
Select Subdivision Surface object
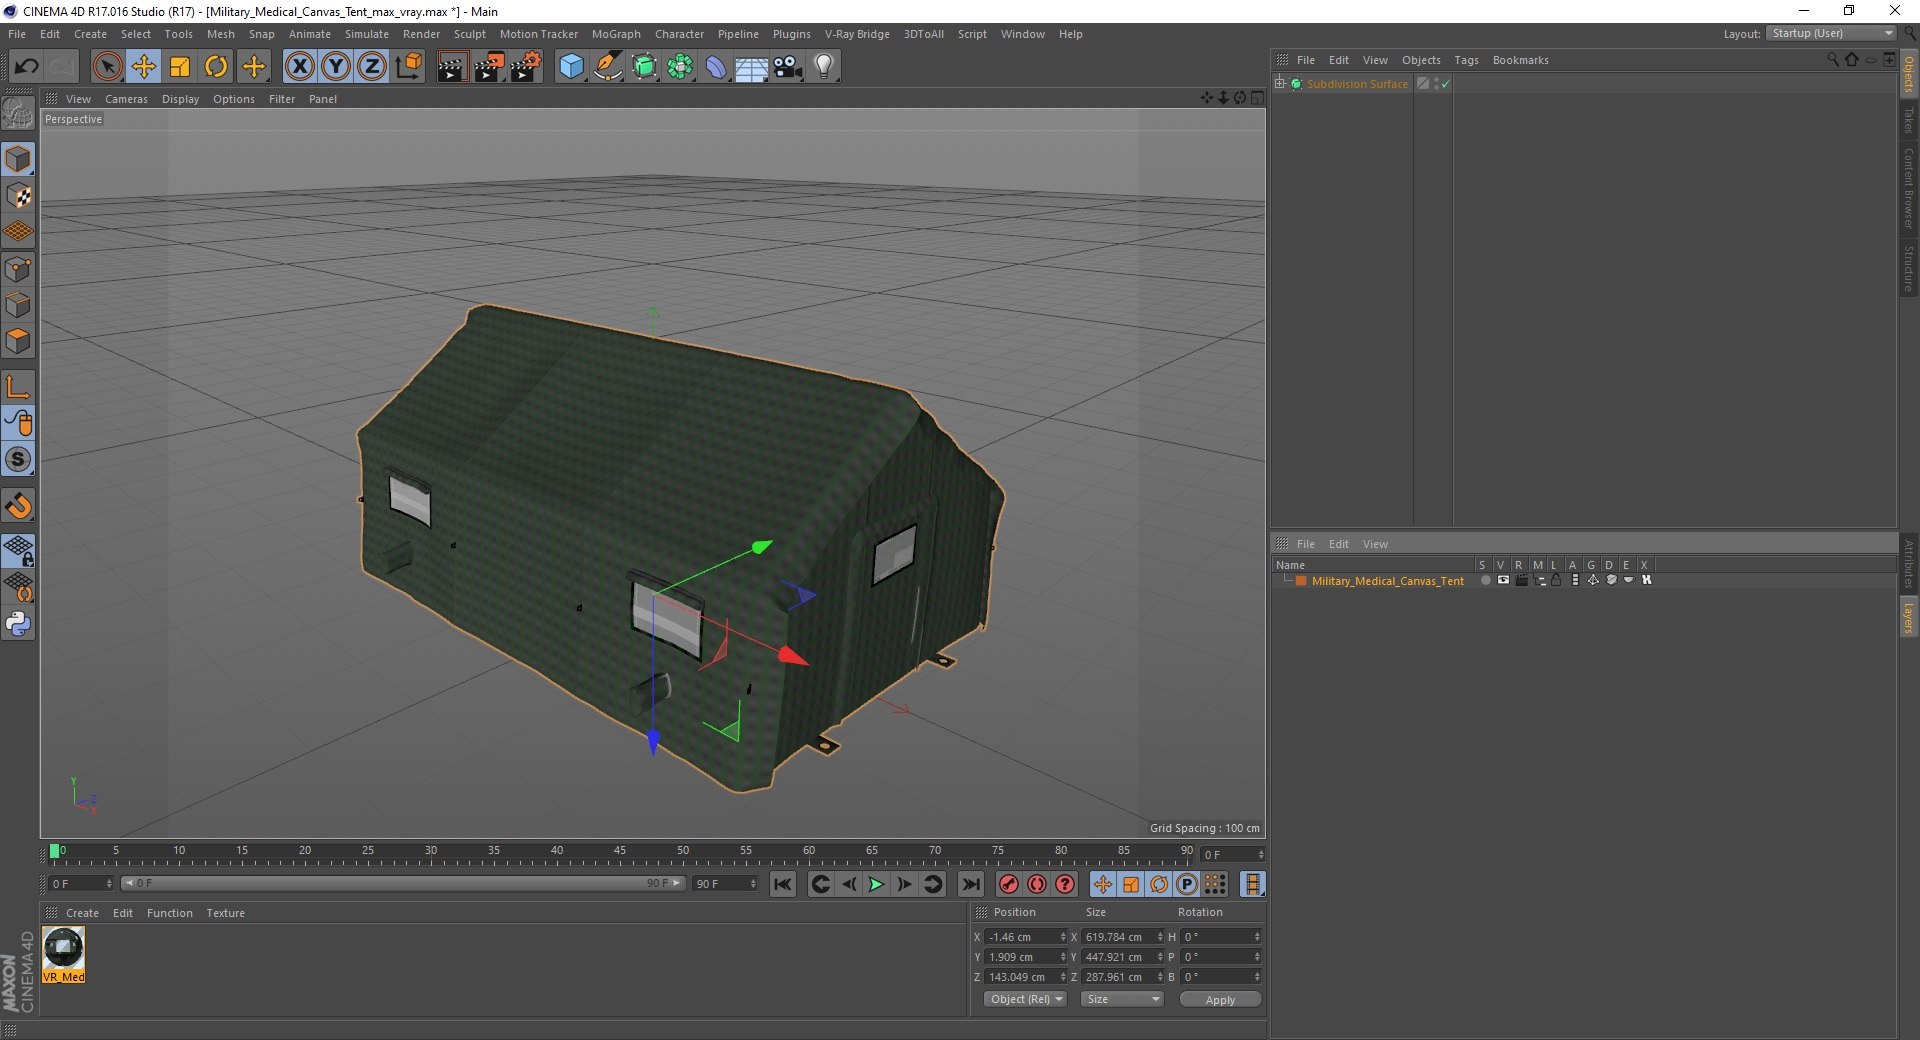tap(1357, 84)
